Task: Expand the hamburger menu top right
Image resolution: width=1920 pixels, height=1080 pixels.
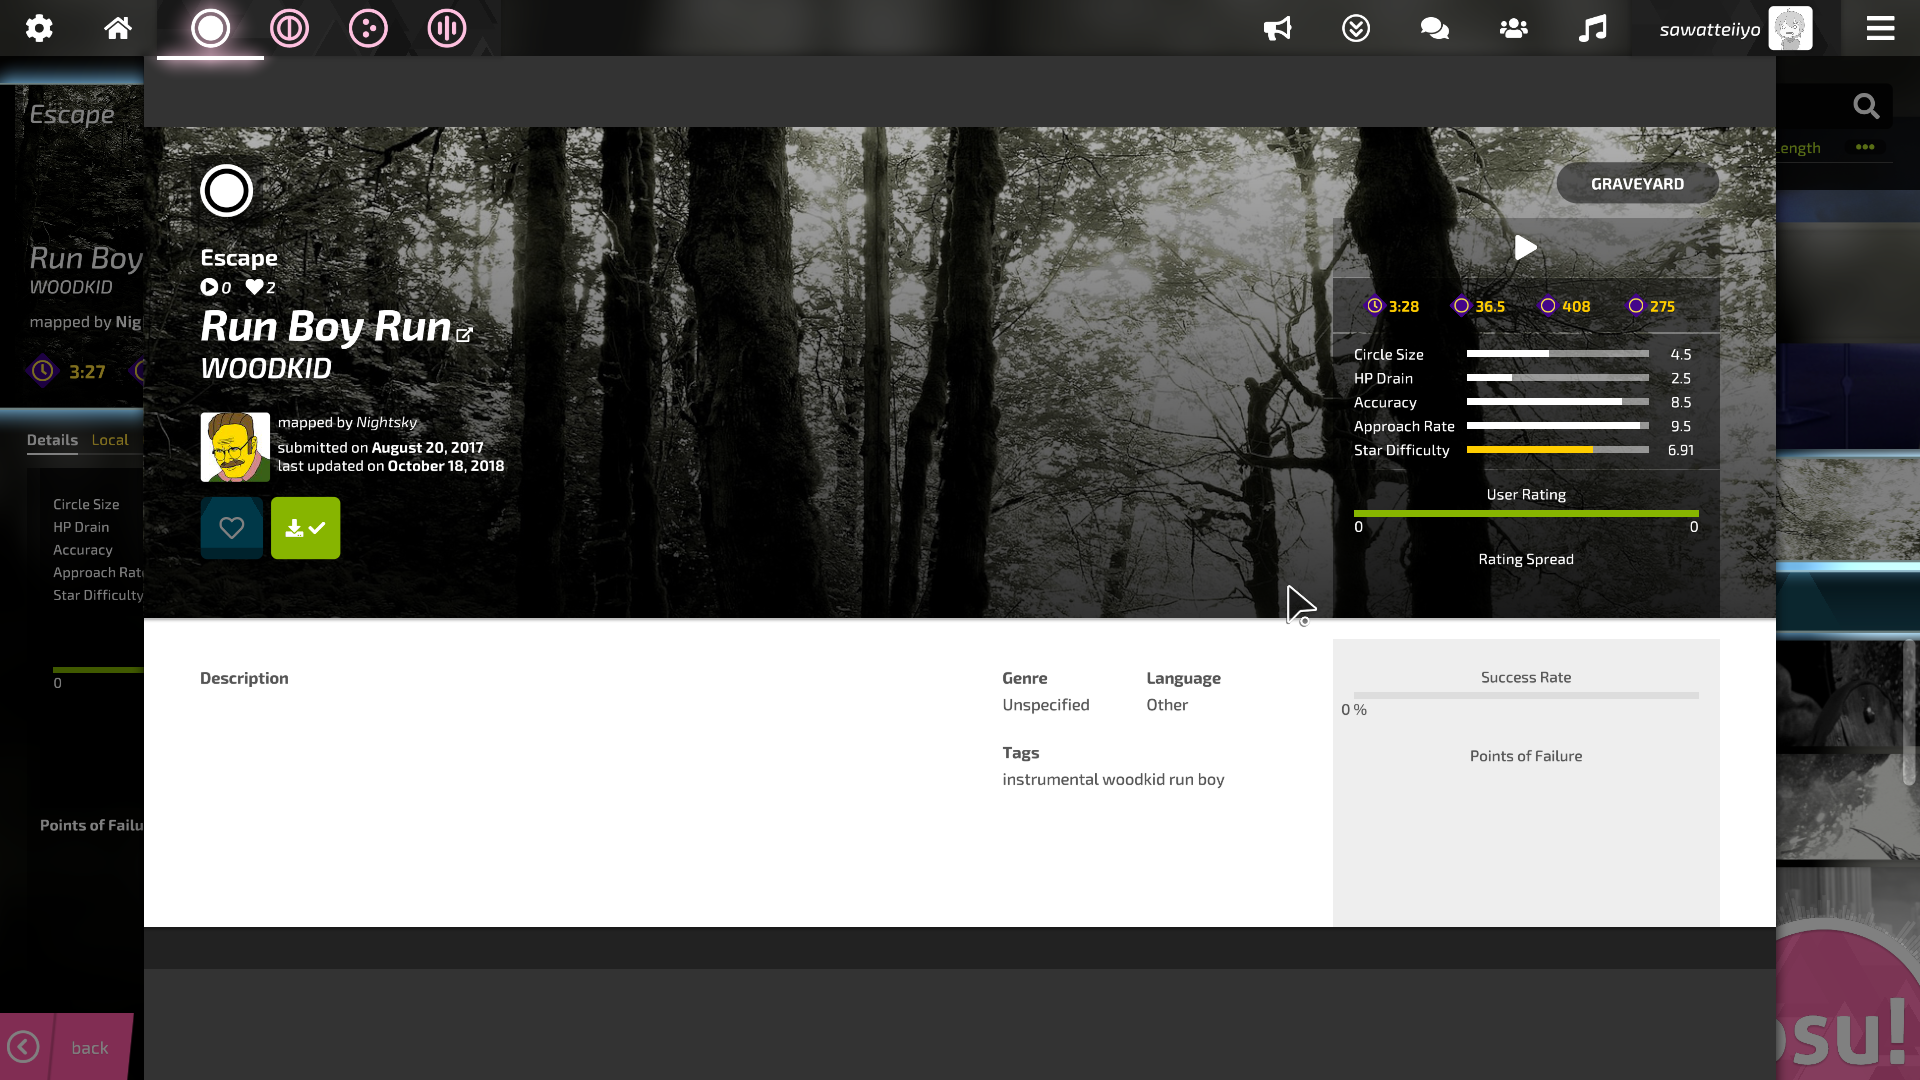Action: pos(1880,28)
